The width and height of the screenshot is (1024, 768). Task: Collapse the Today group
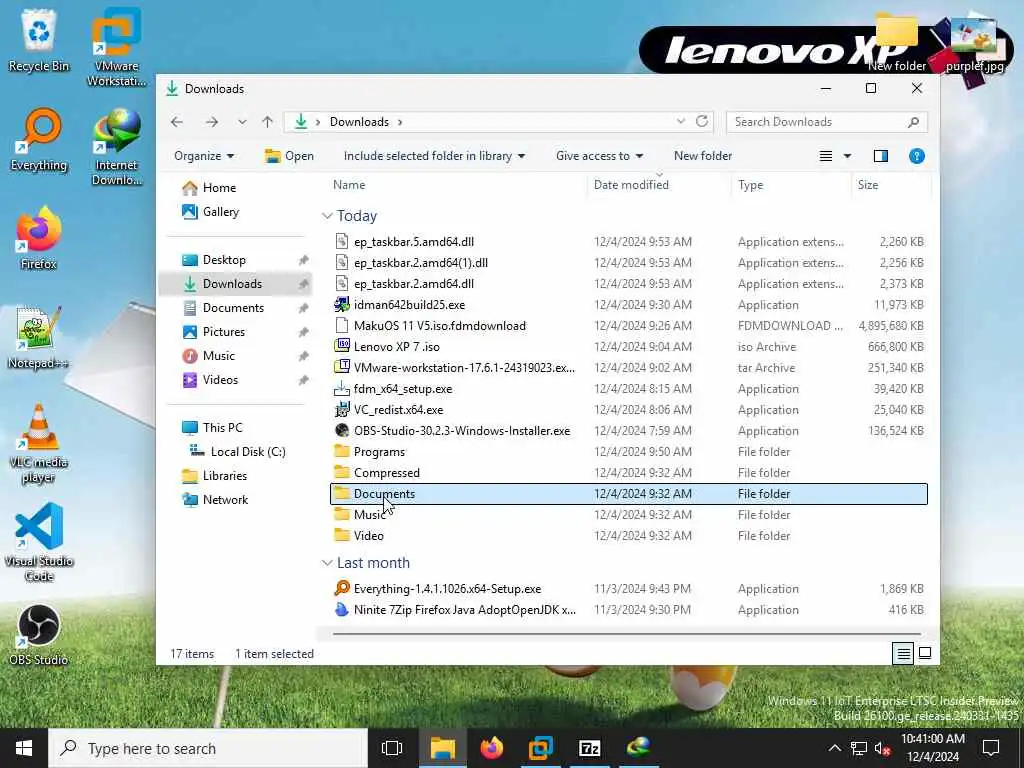tap(327, 216)
